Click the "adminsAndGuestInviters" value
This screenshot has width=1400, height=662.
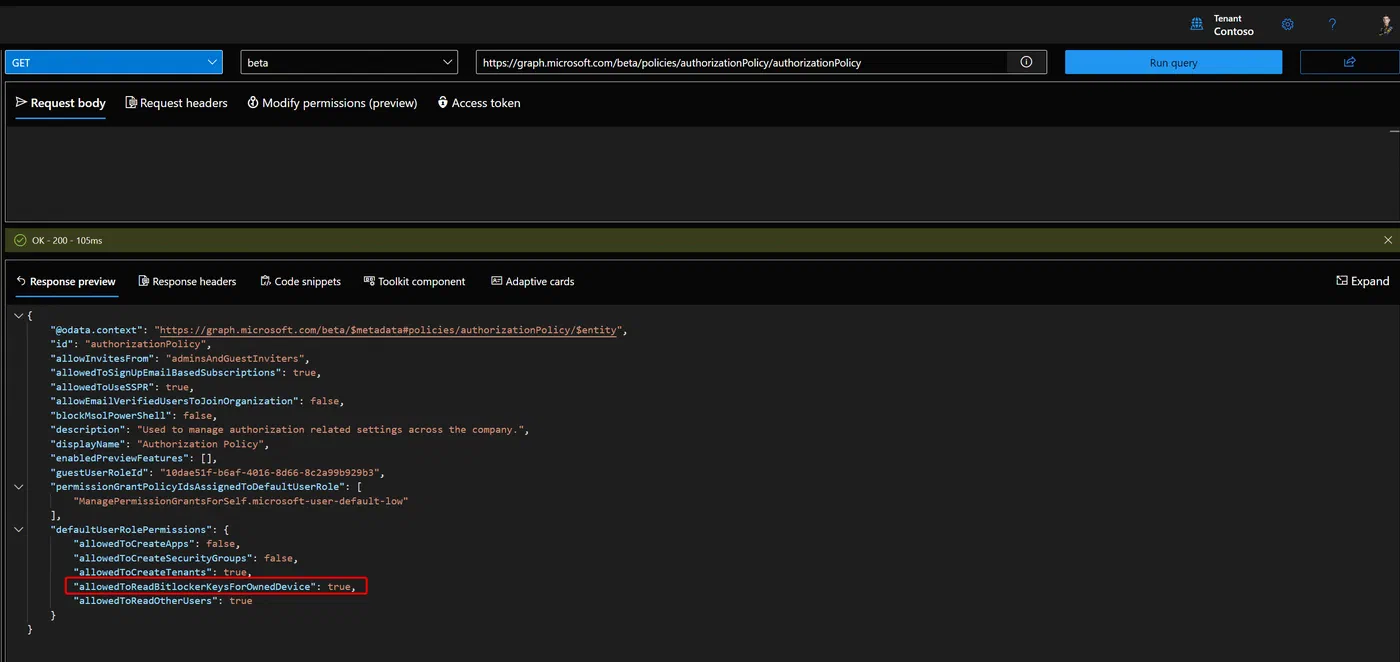(x=237, y=358)
